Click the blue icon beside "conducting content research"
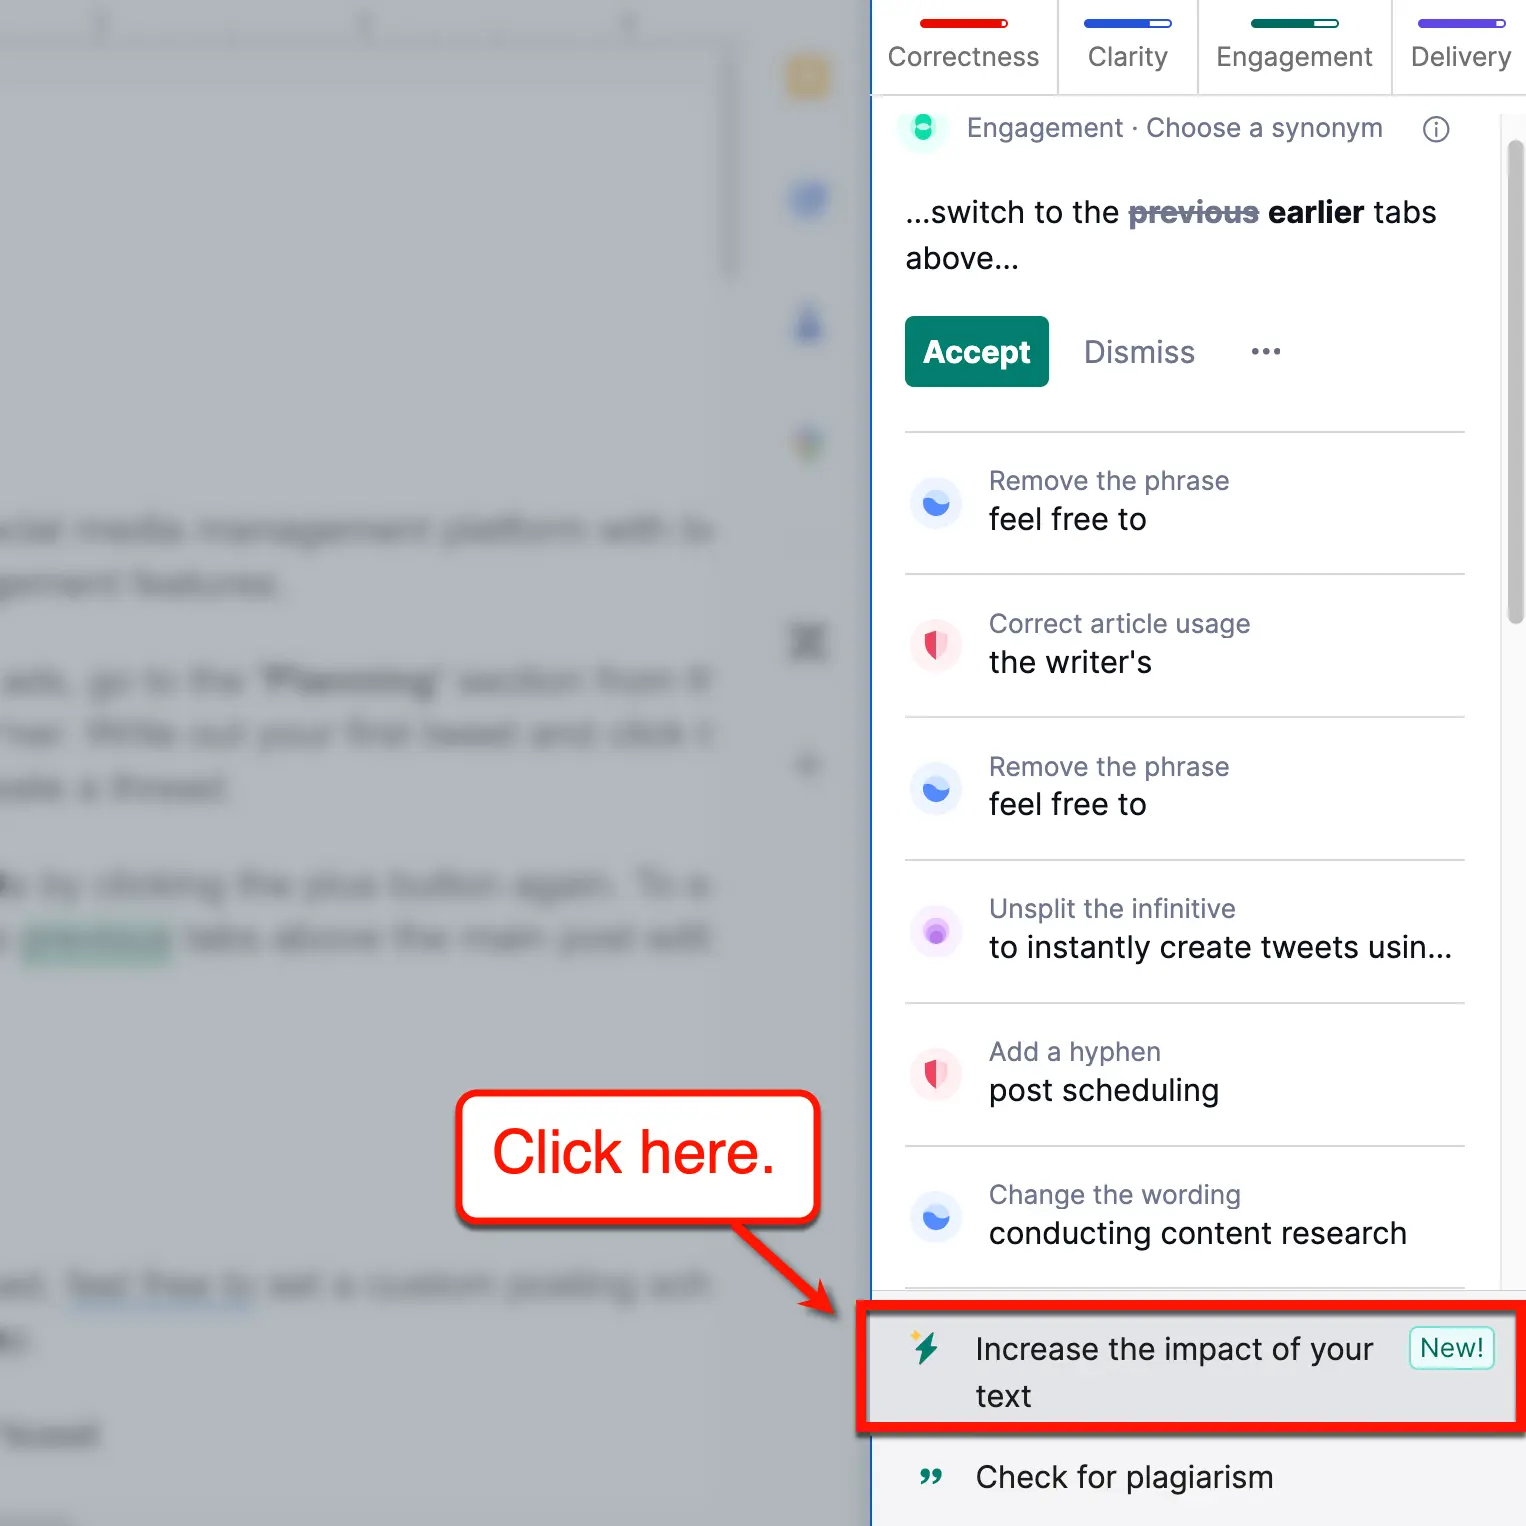The width and height of the screenshot is (1526, 1526). pos(936,1217)
